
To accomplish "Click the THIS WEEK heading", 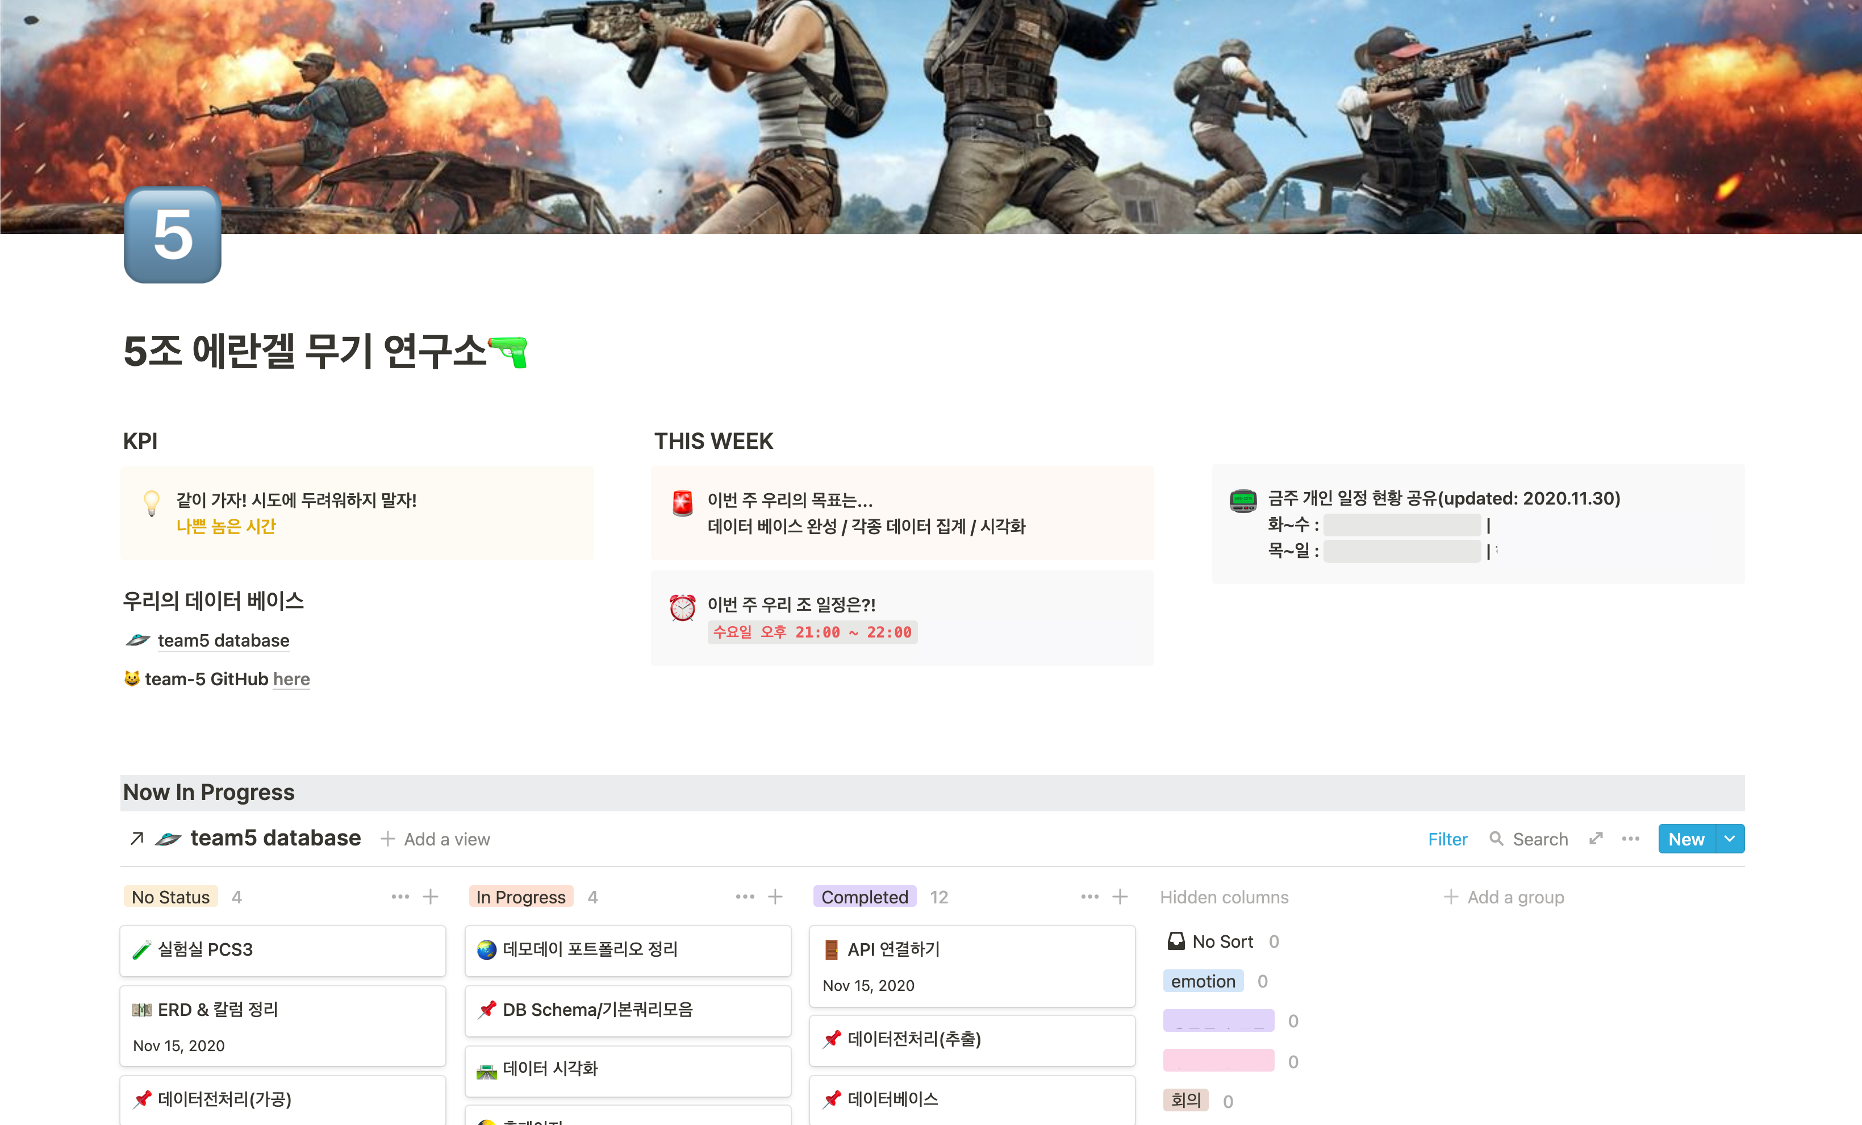I will (x=714, y=441).
